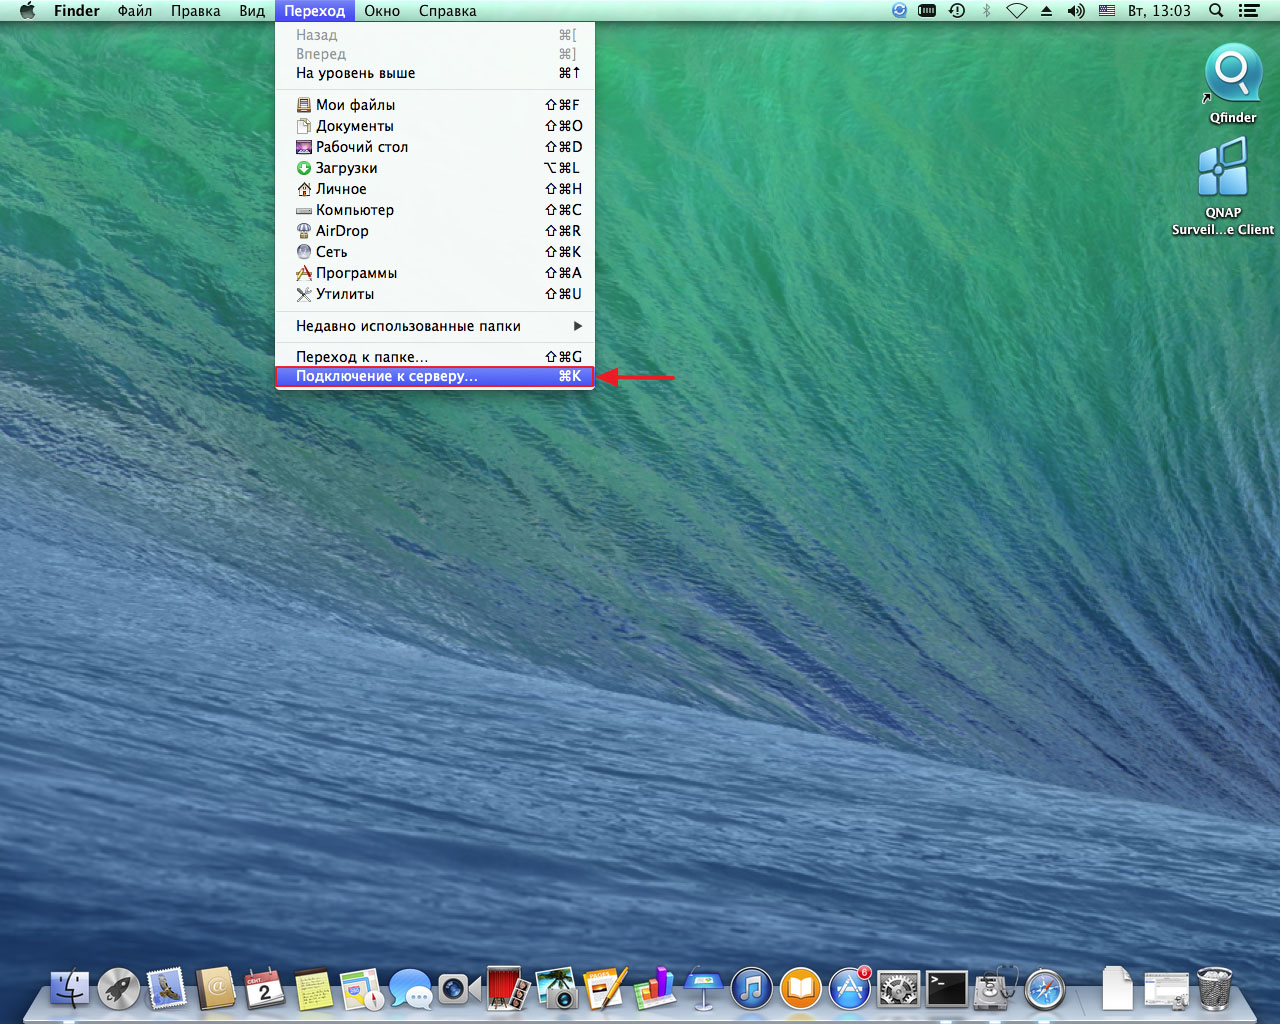
Task: Choose На уровень выше menu entry
Action: [x=435, y=73]
